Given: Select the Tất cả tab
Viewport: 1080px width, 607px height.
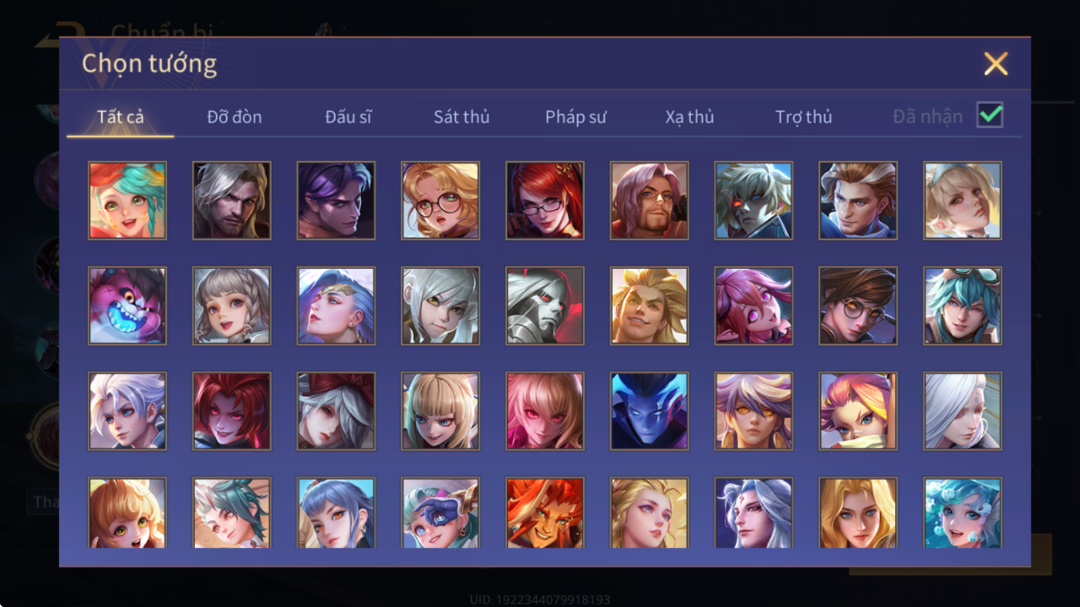Looking at the screenshot, I should pyautogui.click(x=121, y=117).
